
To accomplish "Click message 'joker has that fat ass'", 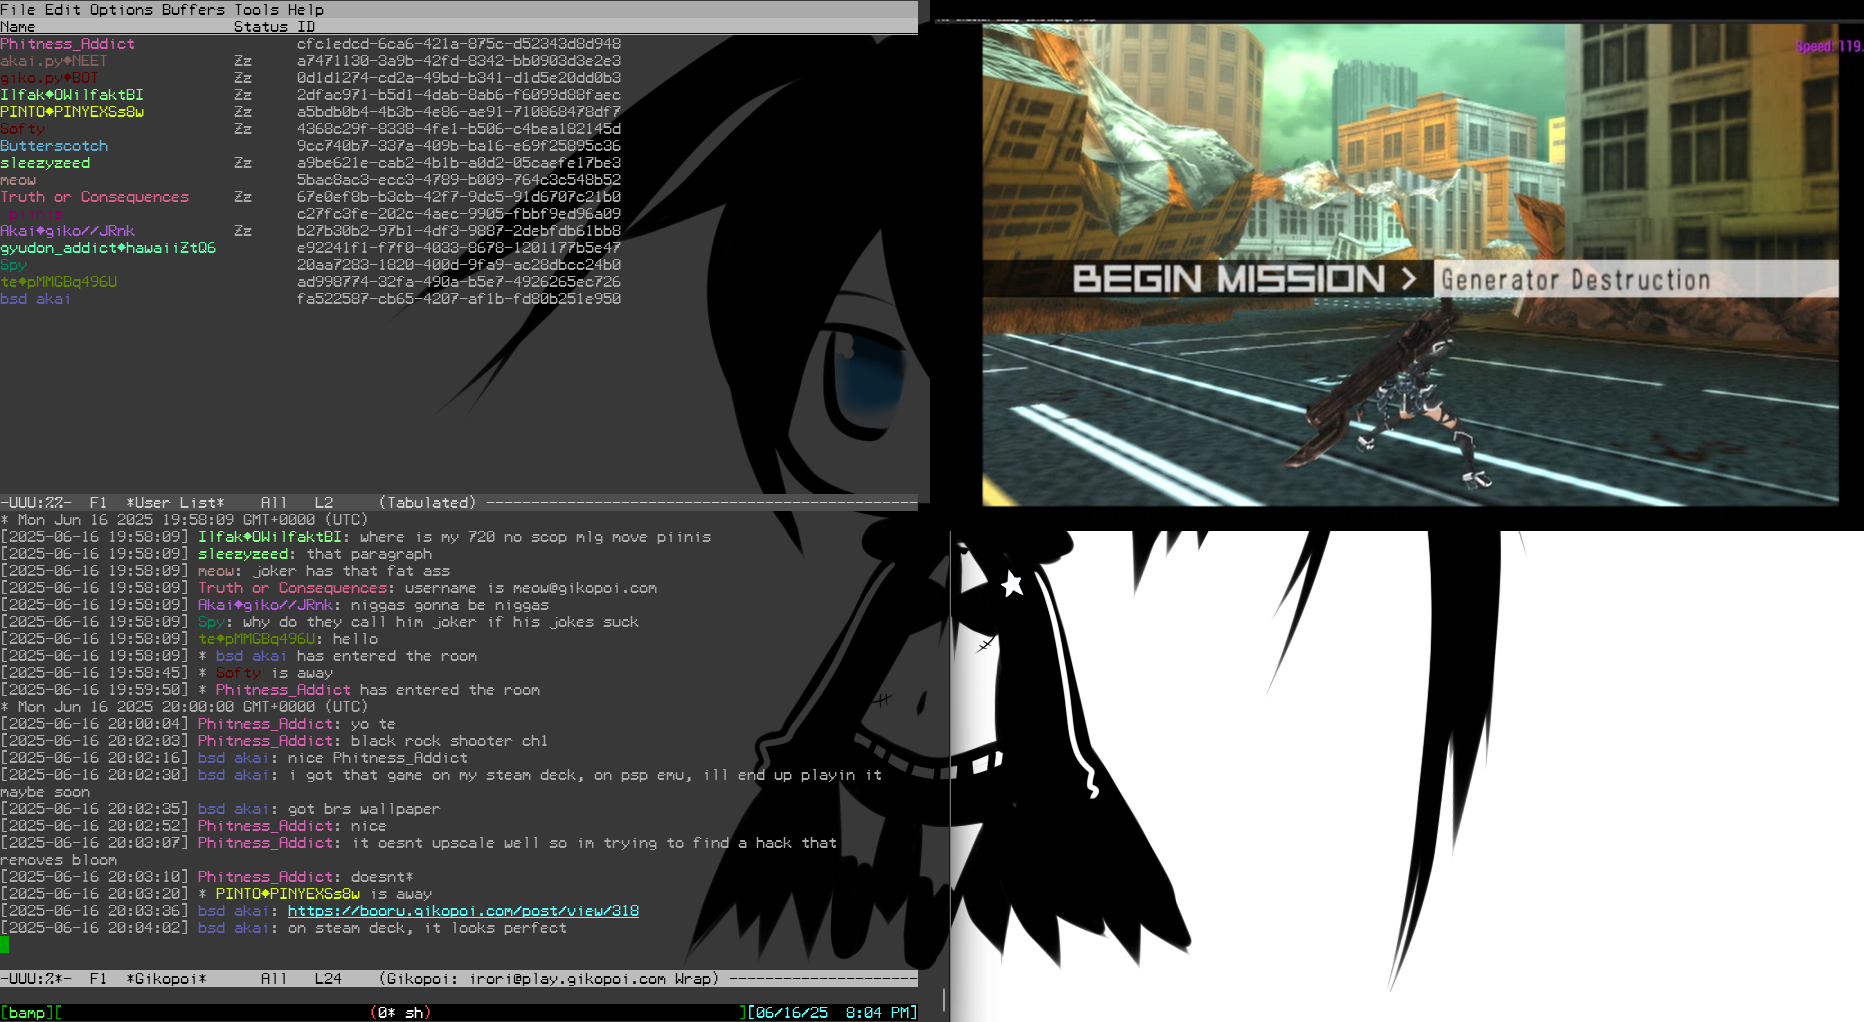I will coord(351,571).
